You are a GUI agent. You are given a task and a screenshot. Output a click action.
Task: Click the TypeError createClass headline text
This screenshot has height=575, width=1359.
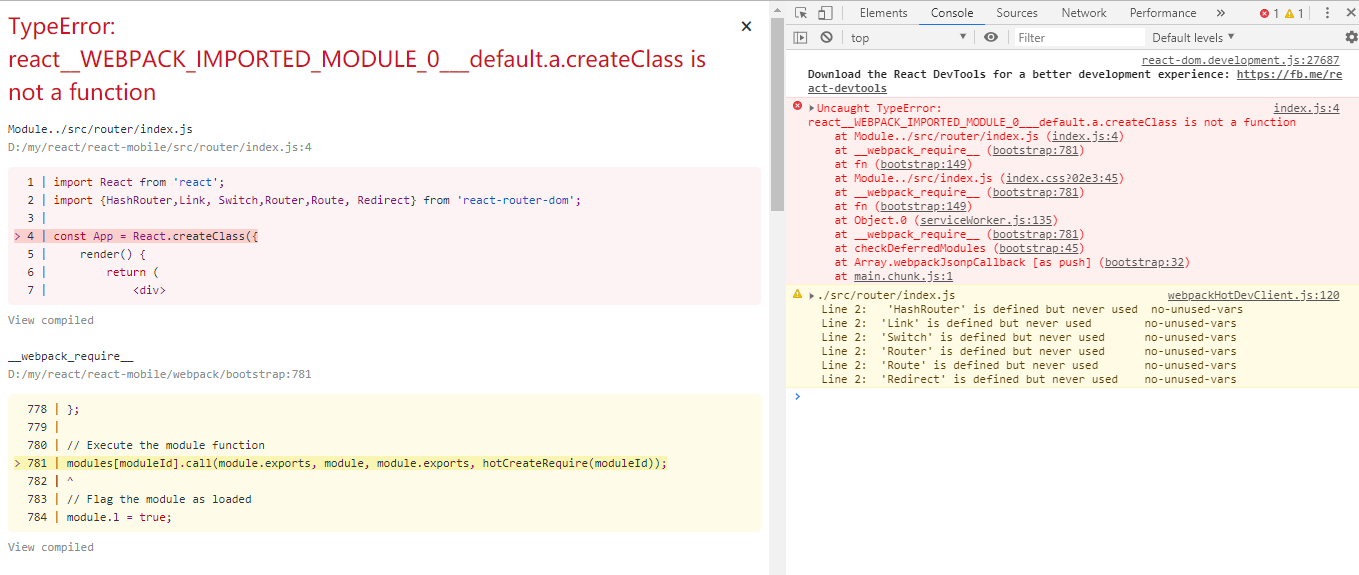pos(357,59)
